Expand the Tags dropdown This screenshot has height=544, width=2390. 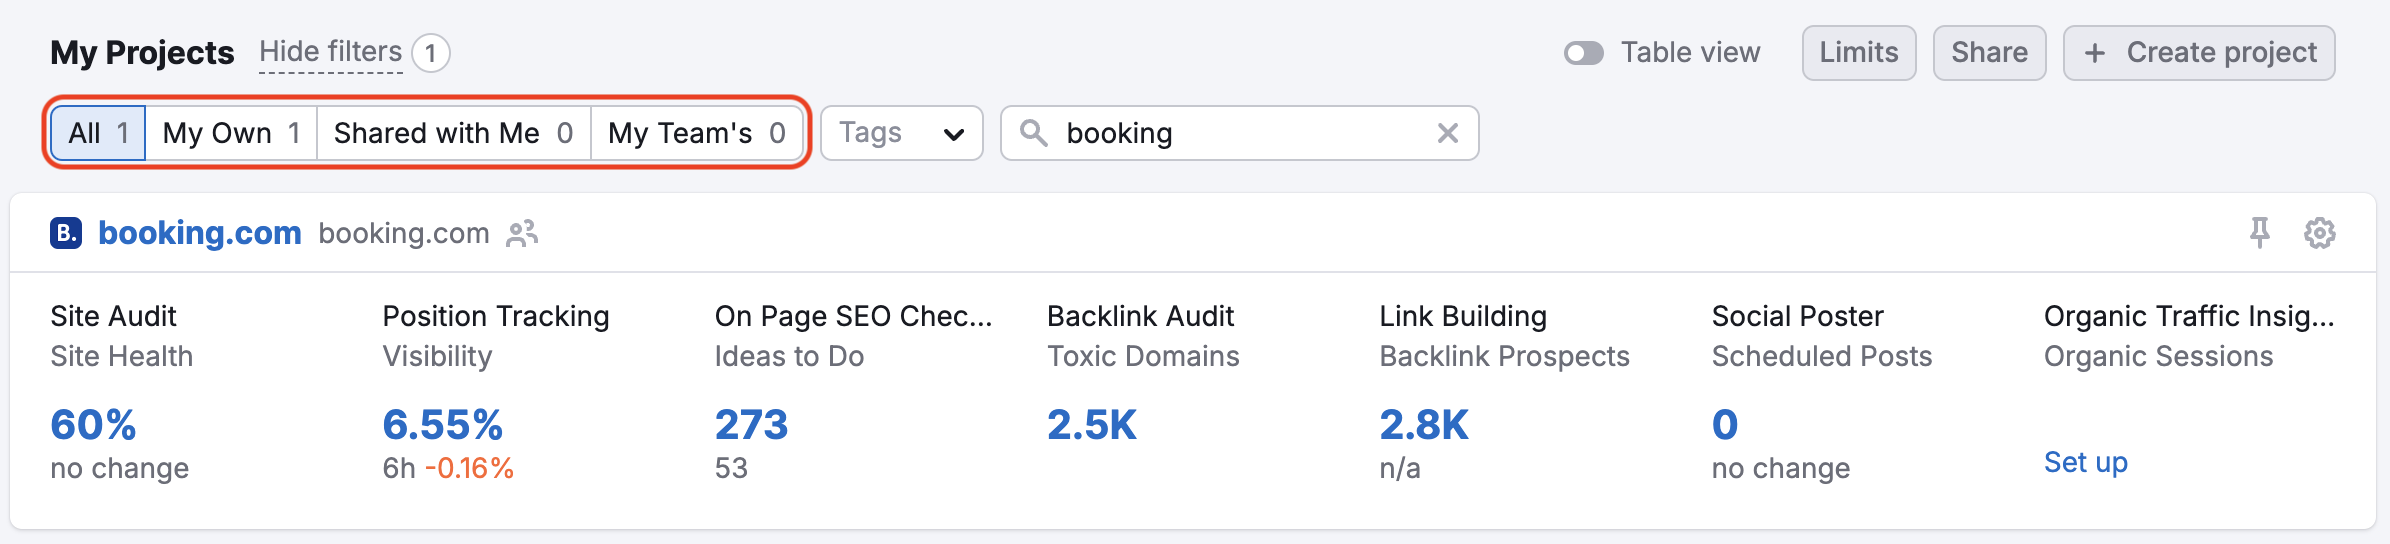(902, 133)
